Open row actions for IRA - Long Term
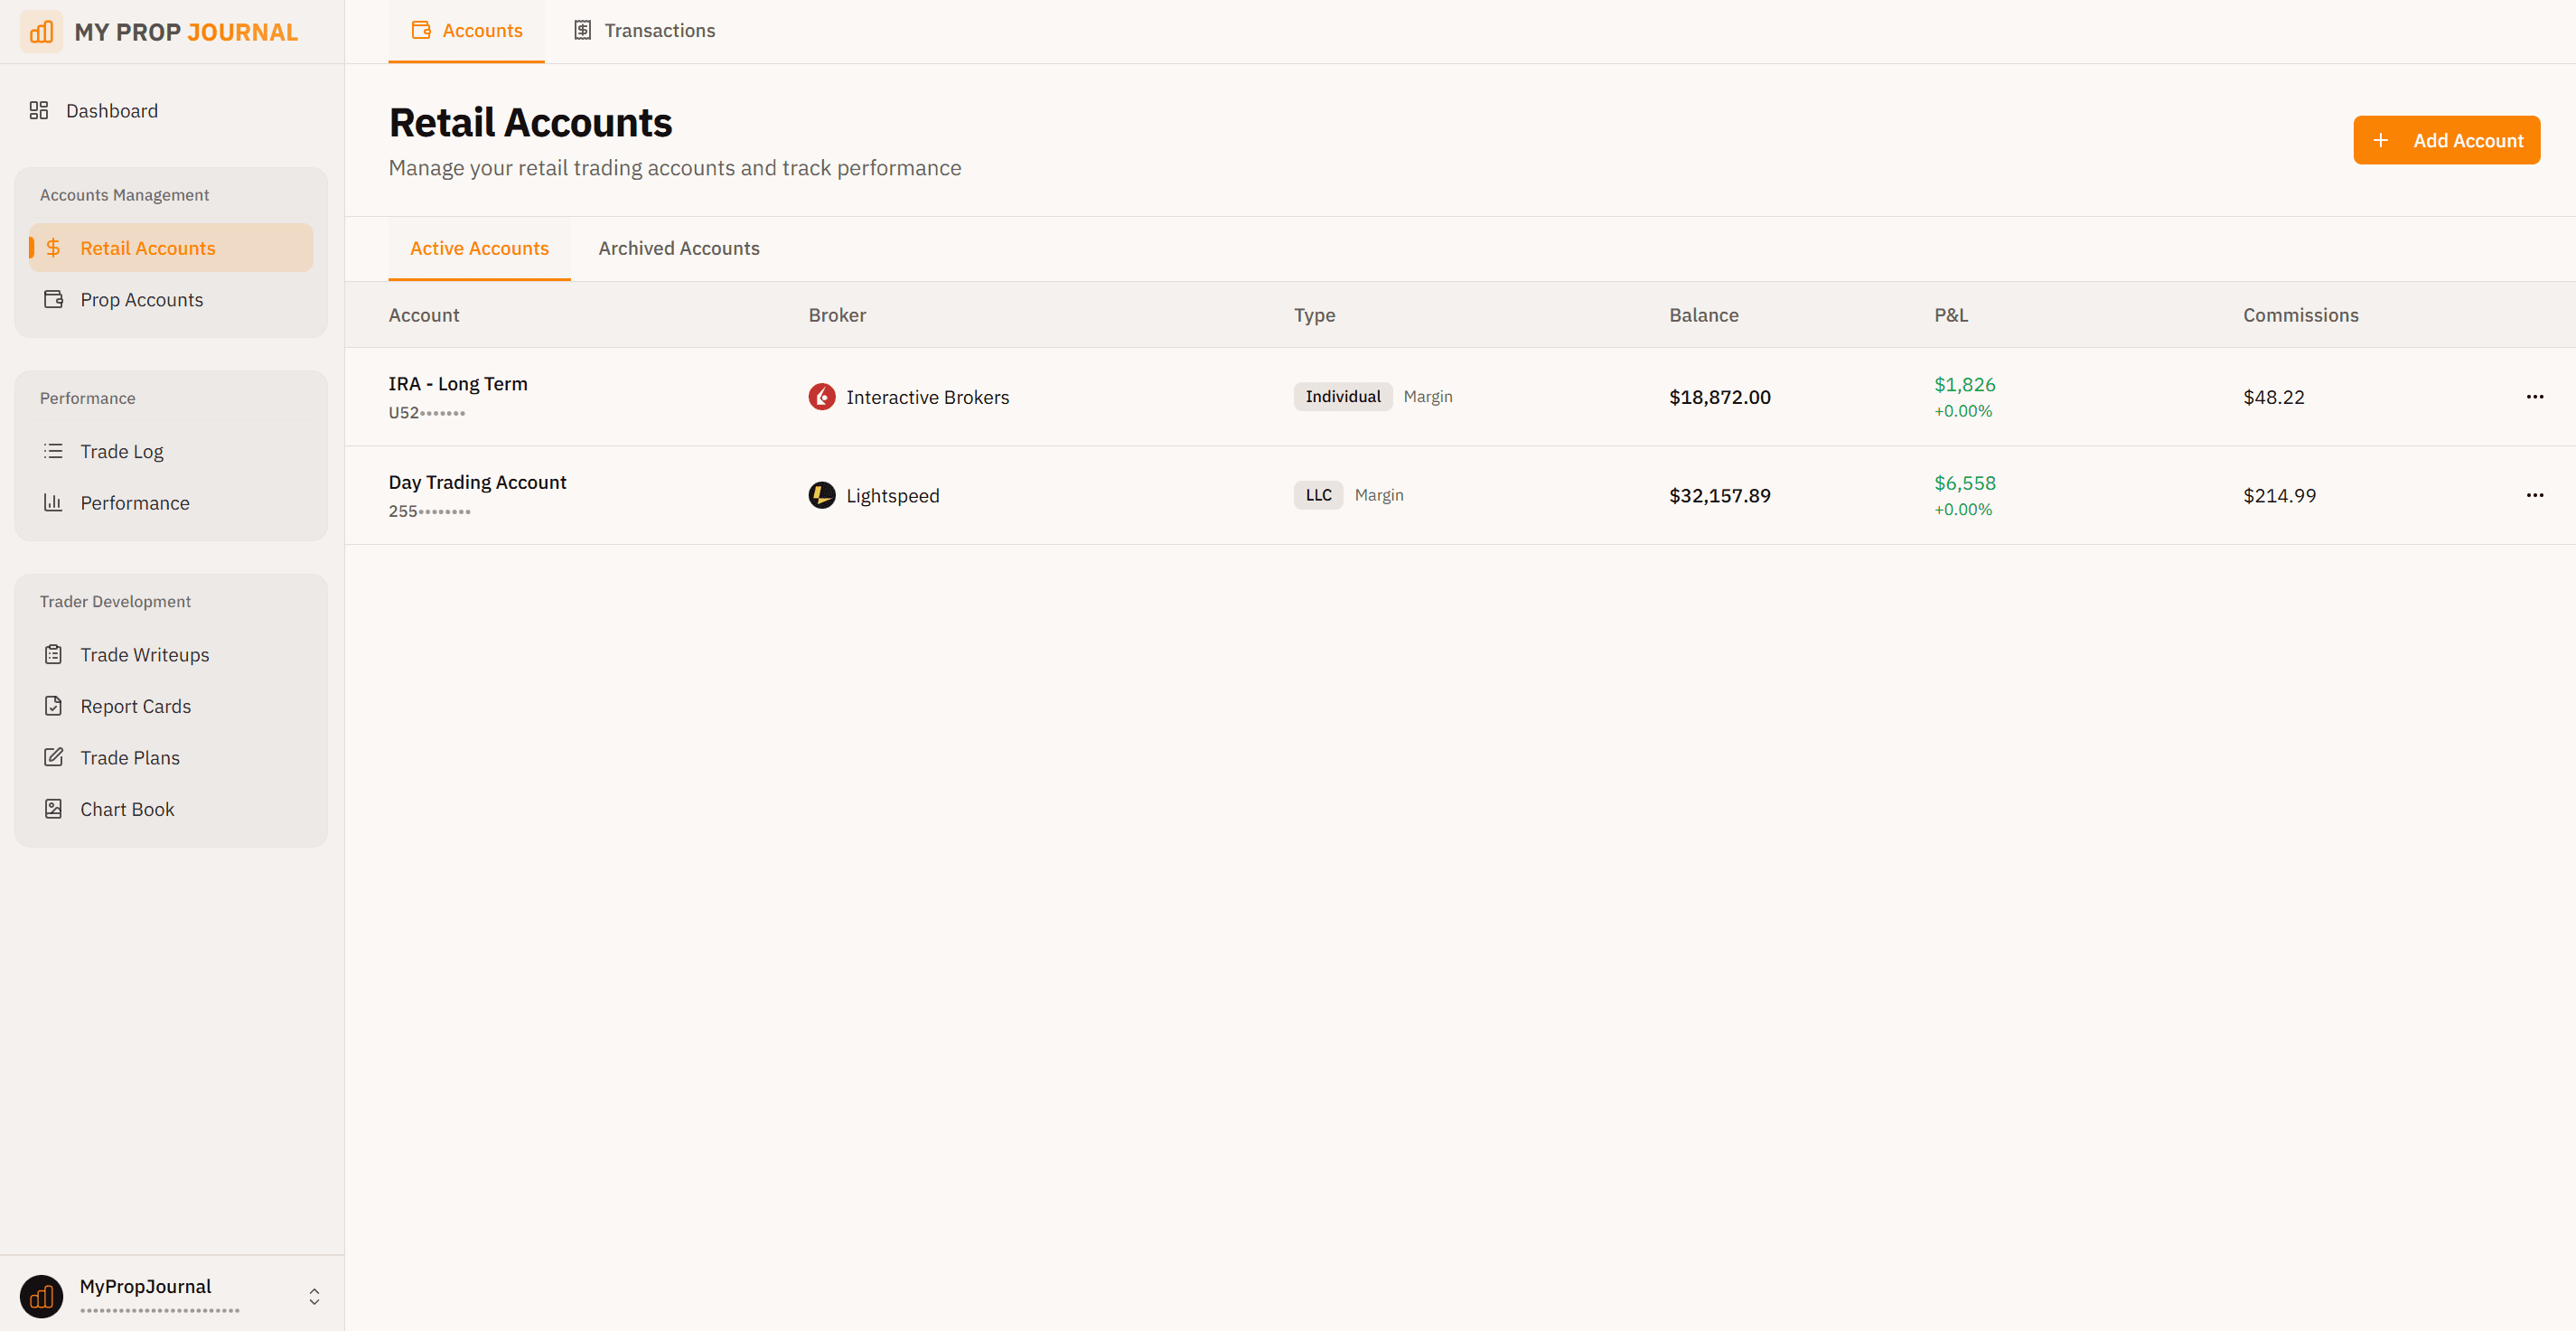 point(2535,397)
